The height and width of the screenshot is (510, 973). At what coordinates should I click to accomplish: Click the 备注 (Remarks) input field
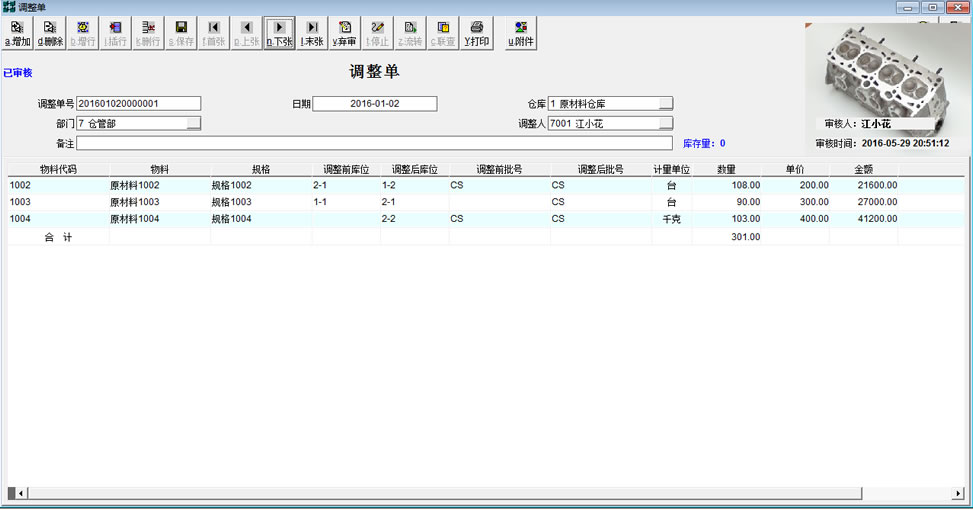(x=374, y=143)
